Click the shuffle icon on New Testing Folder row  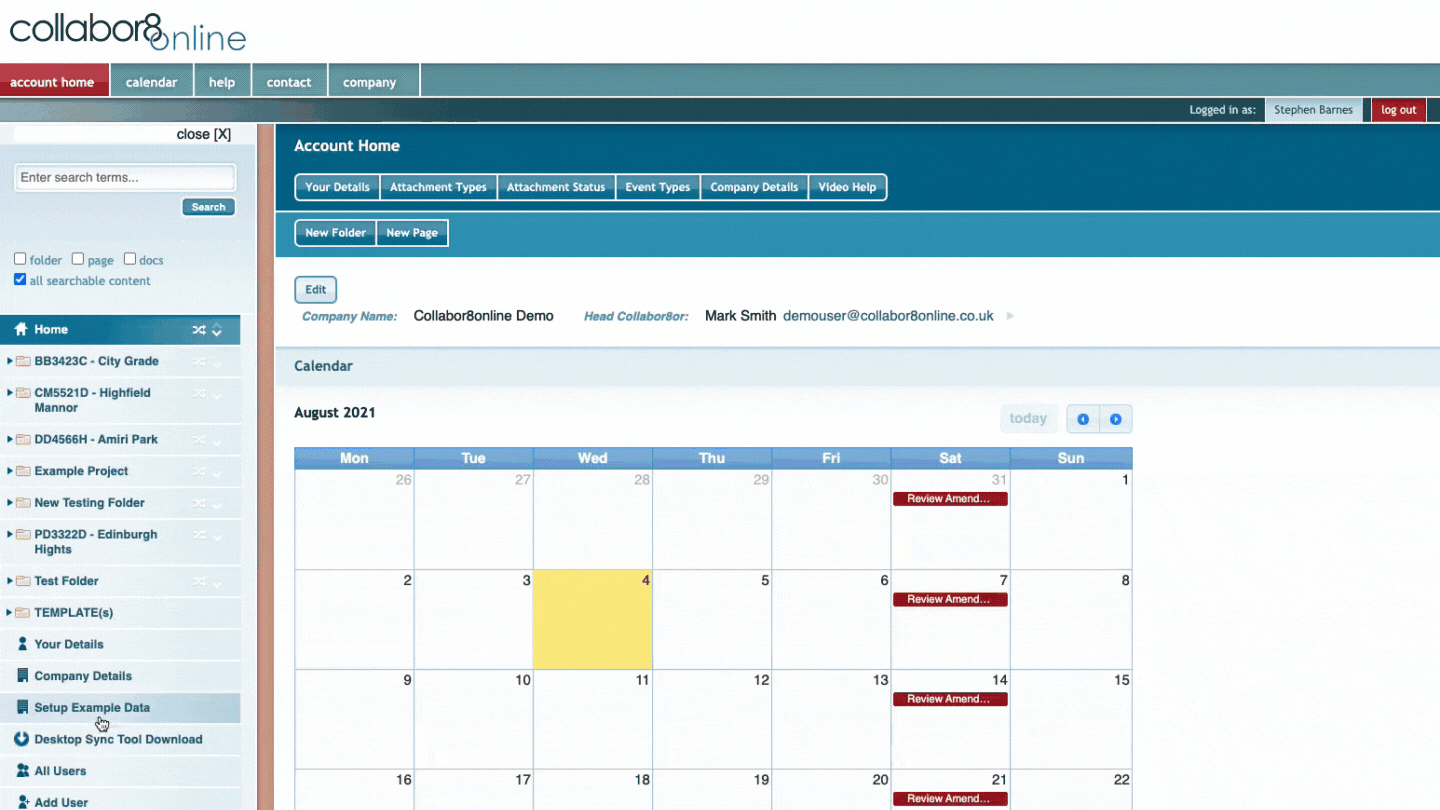199,504
